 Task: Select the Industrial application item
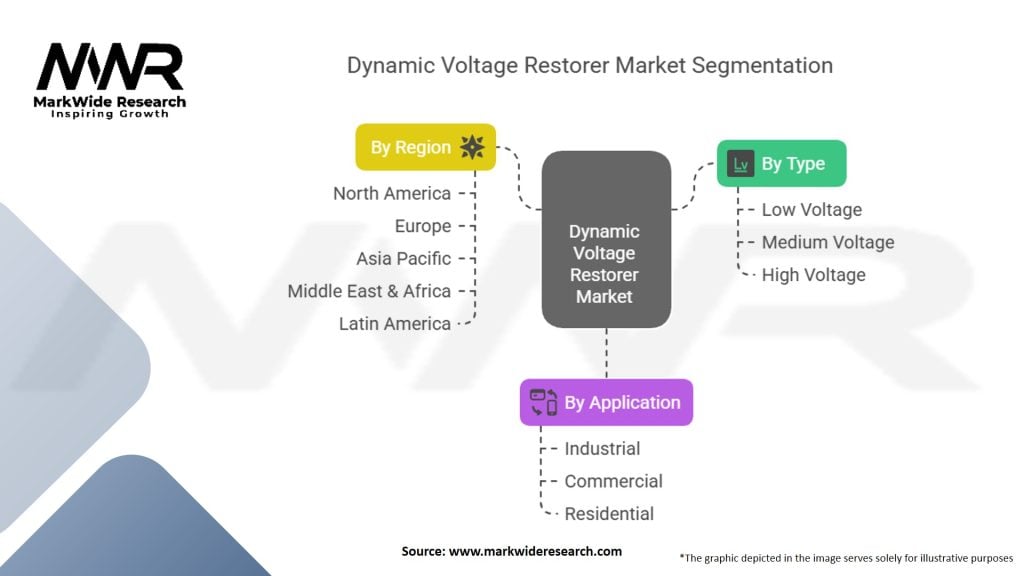(x=602, y=449)
